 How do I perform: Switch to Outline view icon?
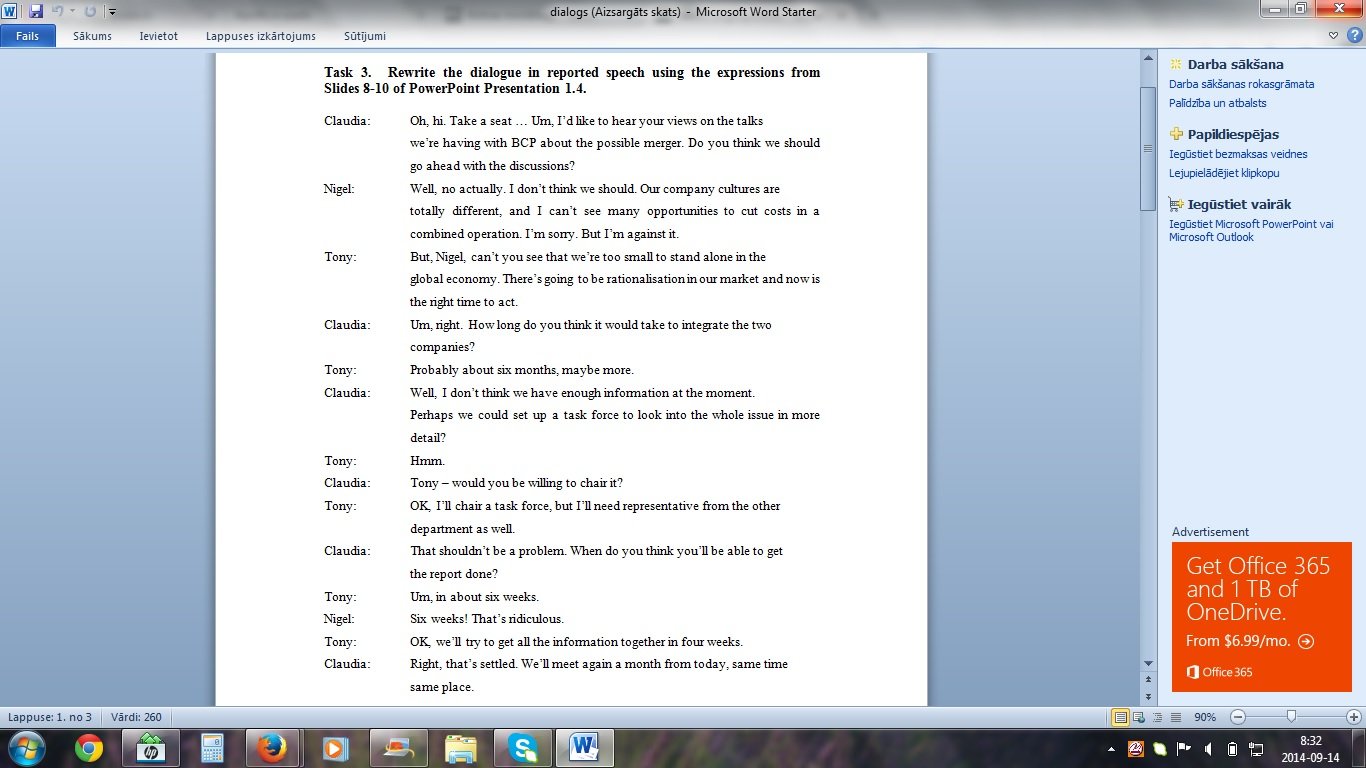click(1158, 717)
